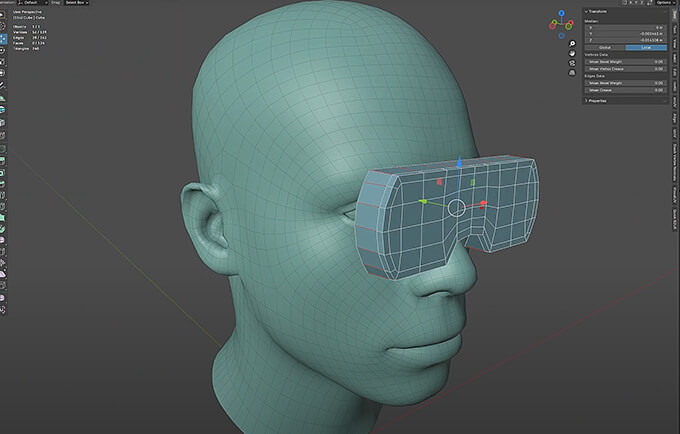
Task: Open the Options dropdown
Action: pos(662,4)
